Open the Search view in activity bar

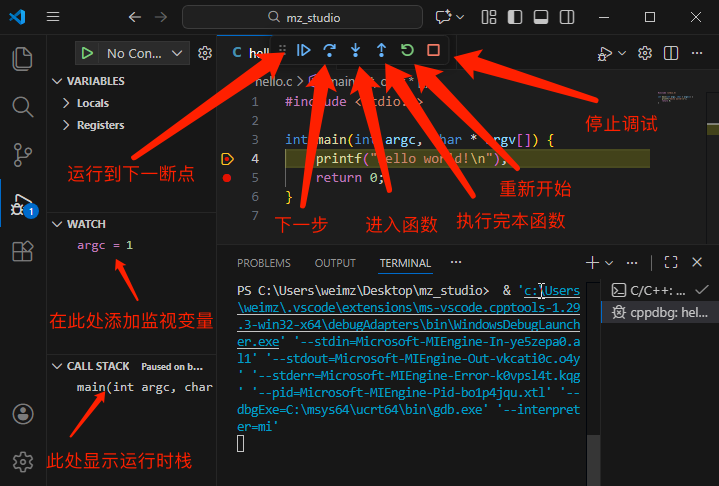tap(22, 107)
